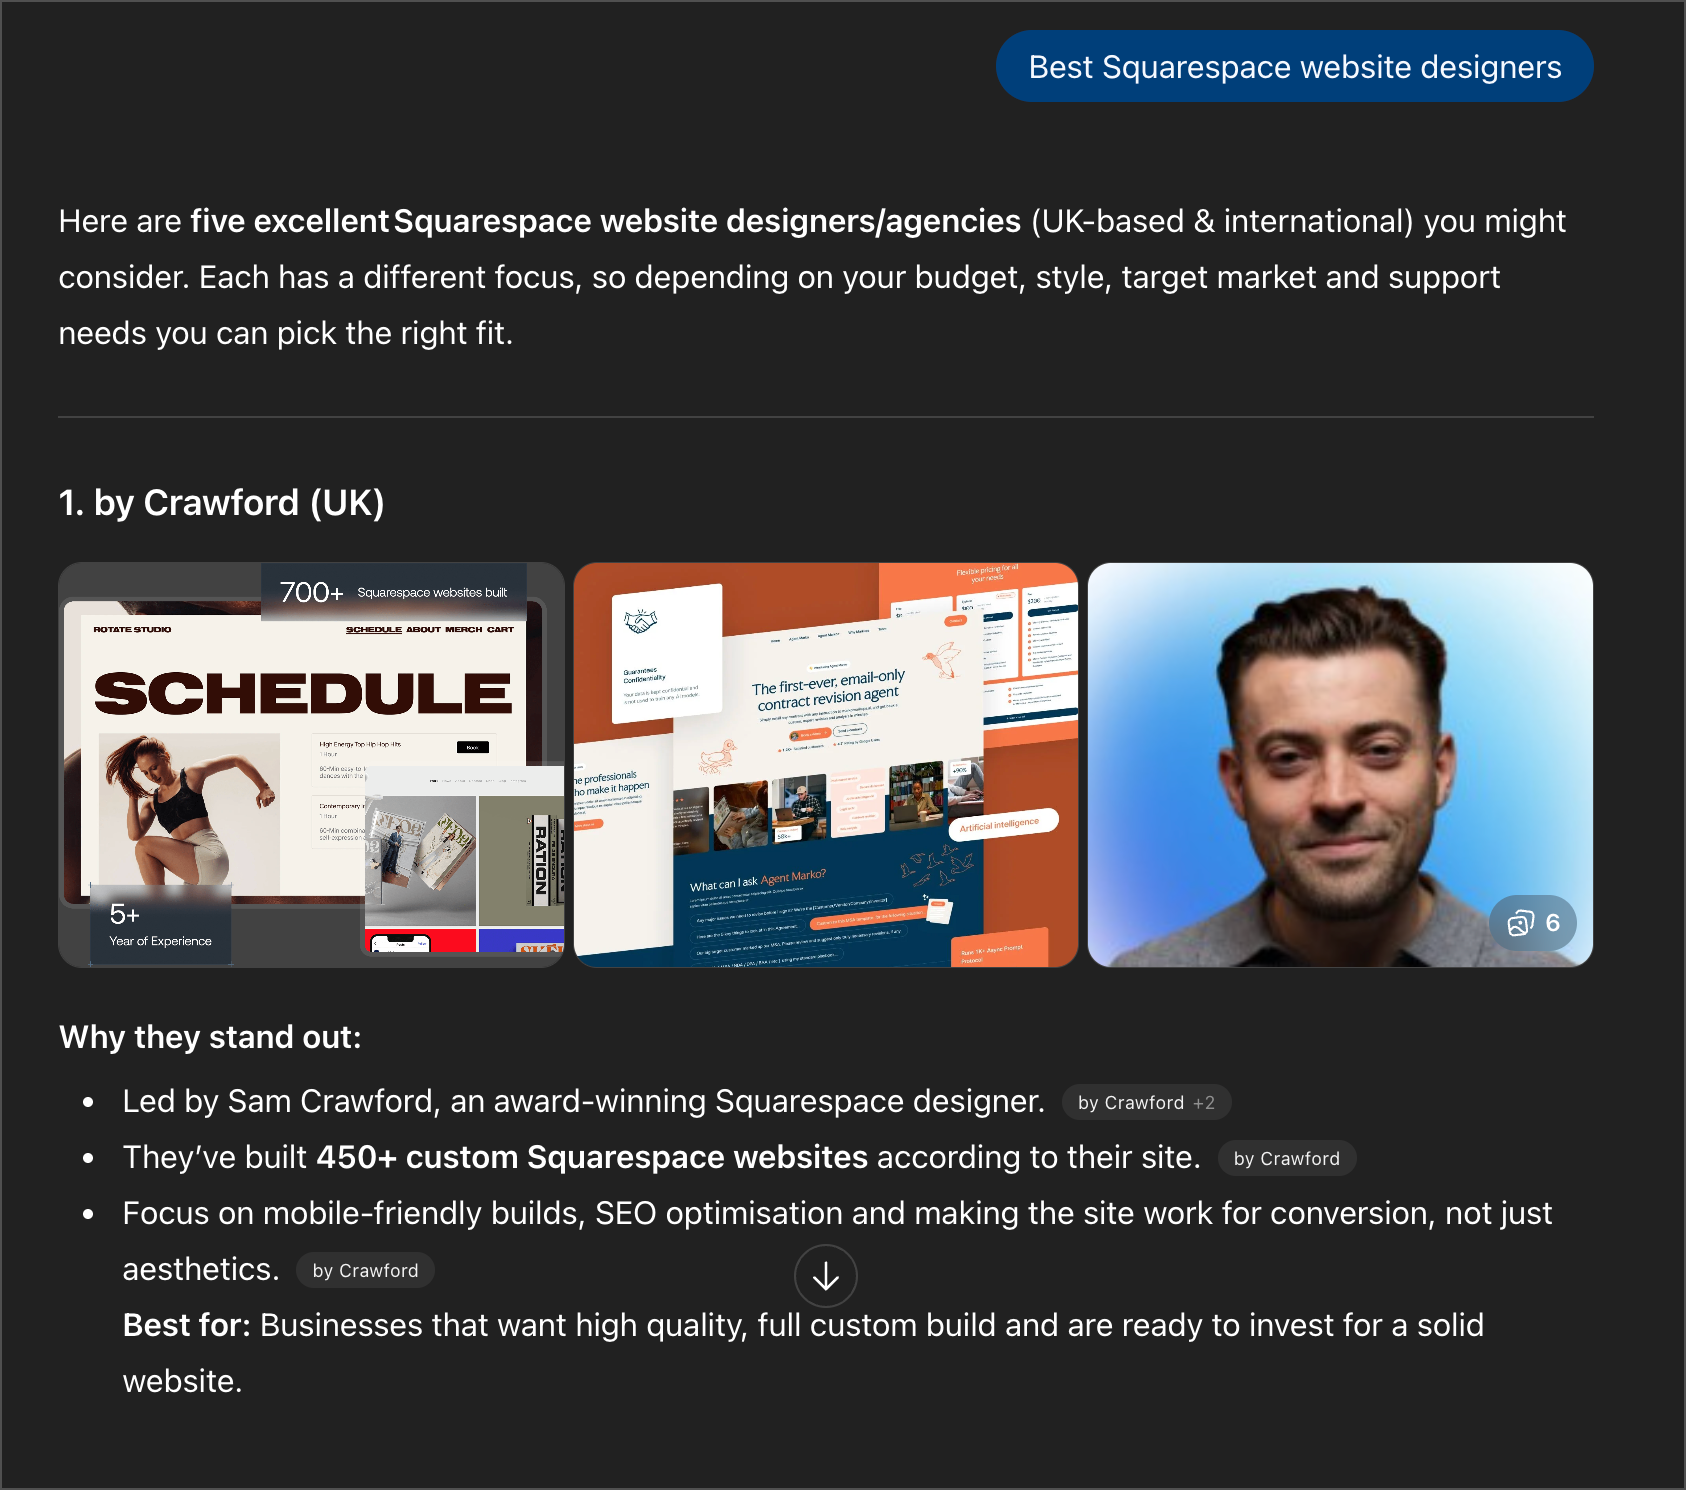Open the image gallery count badge showing 6
This screenshot has height=1490, width=1686.
click(x=1533, y=923)
